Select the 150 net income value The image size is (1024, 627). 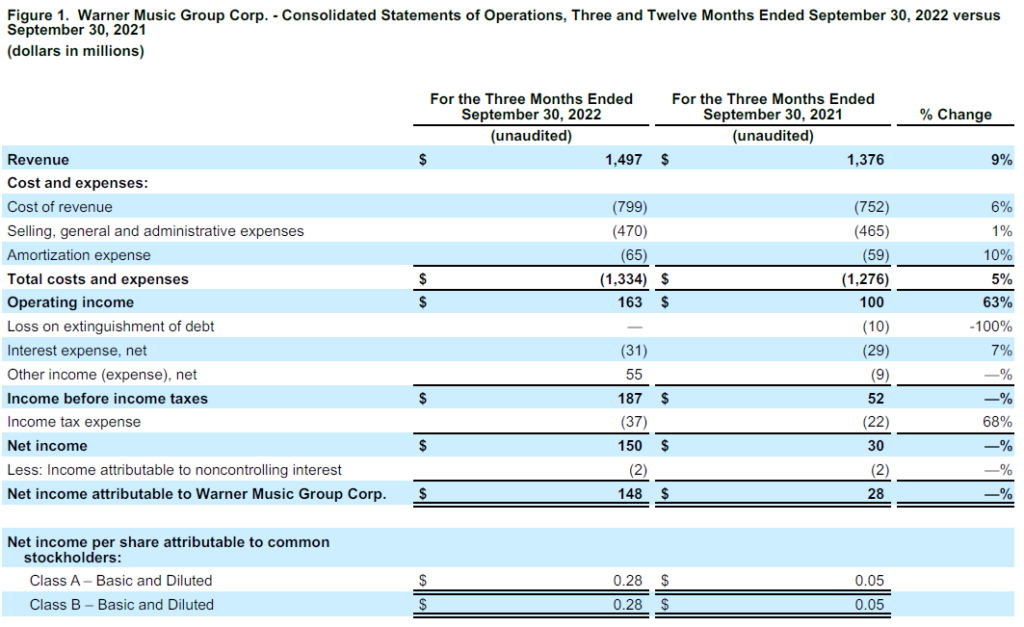[x=630, y=446]
